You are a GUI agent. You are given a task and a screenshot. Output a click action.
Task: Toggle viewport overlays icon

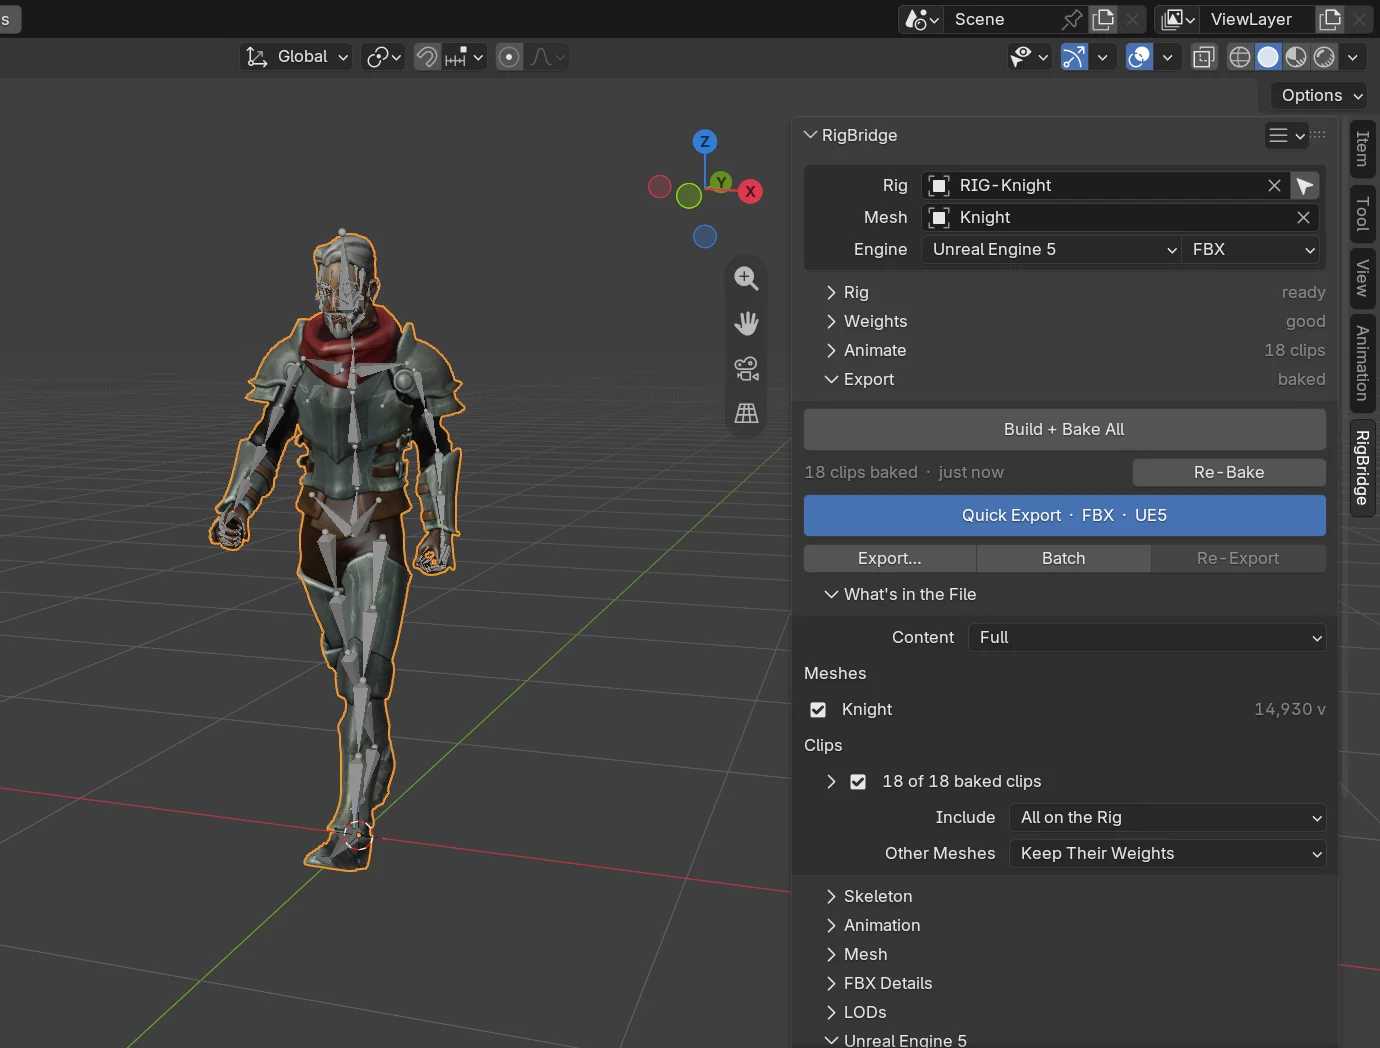[x=1139, y=57]
